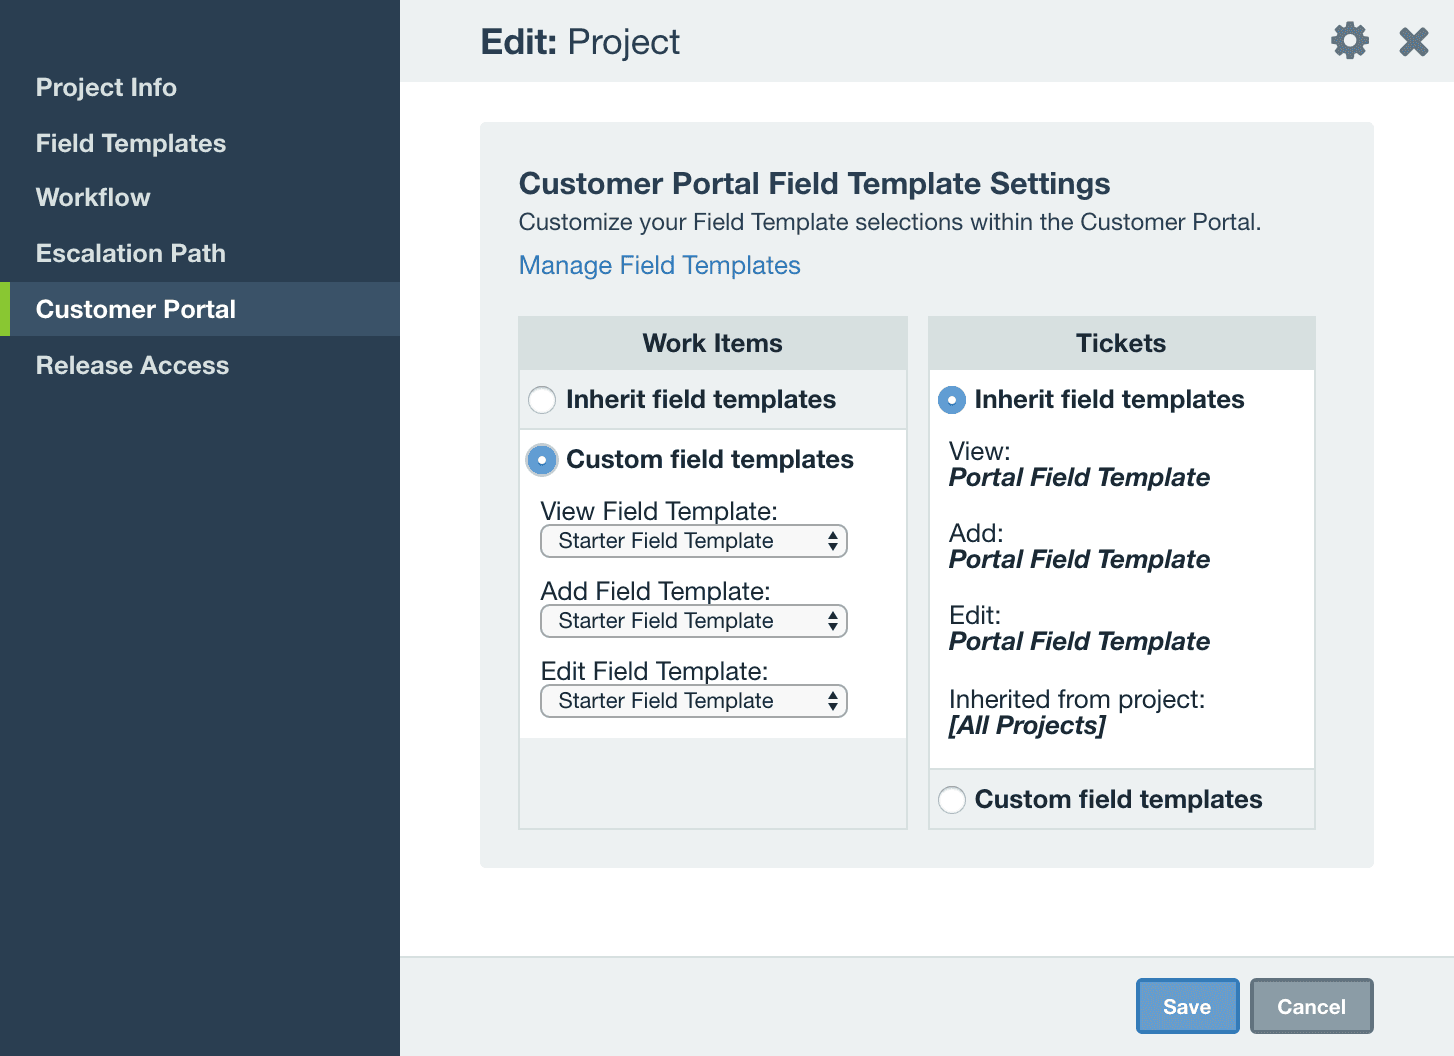The height and width of the screenshot is (1056, 1454).
Task: Go to Project Info section
Action: pos(106,87)
